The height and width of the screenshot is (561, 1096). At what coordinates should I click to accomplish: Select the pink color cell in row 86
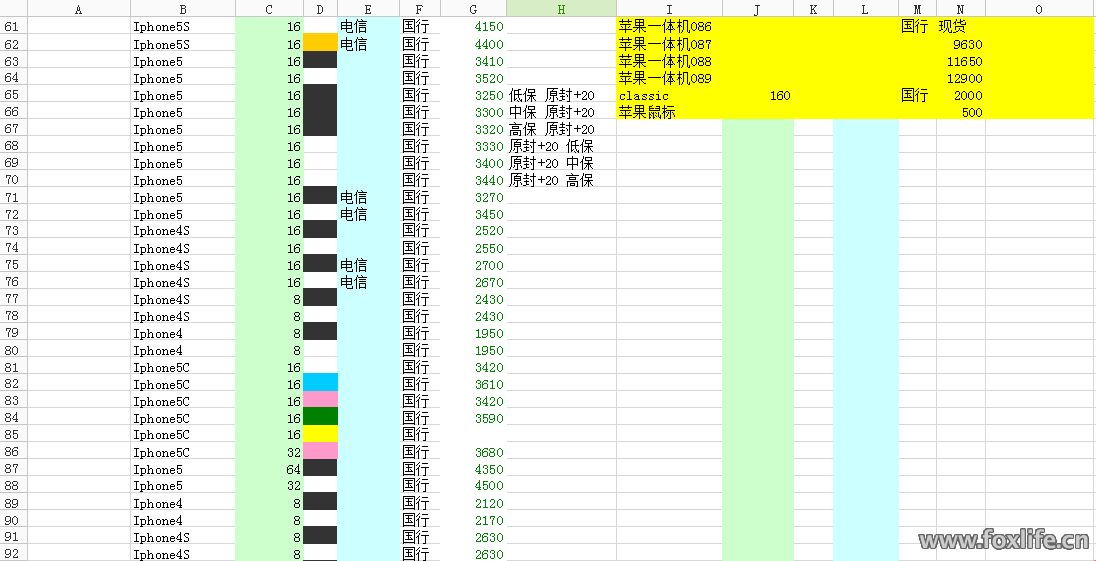(320, 452)
